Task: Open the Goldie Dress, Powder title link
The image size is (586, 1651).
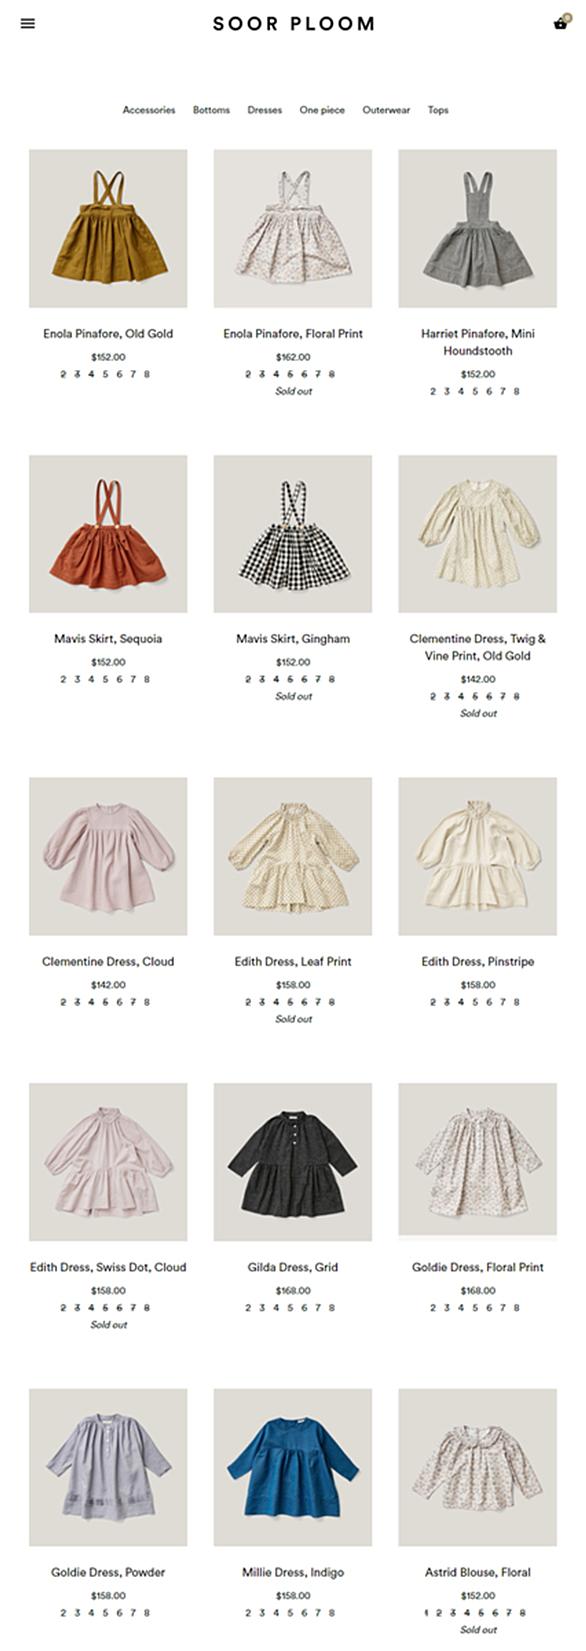Action: [108, 1572]
